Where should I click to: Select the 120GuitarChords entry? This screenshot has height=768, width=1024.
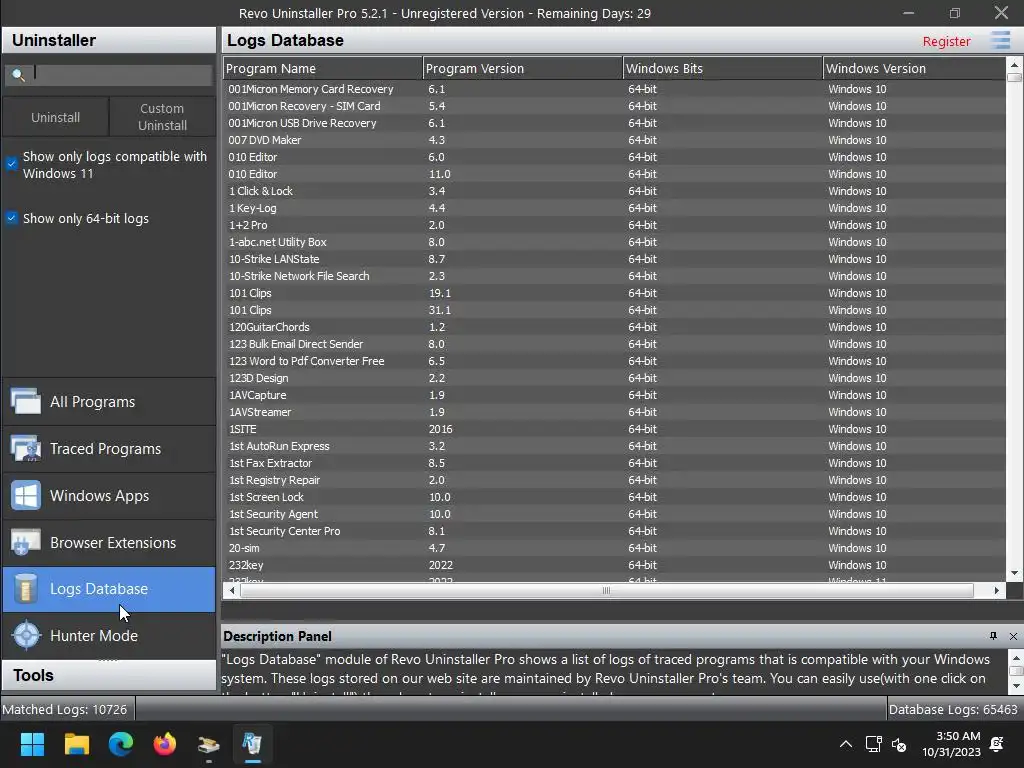(614, 327)
